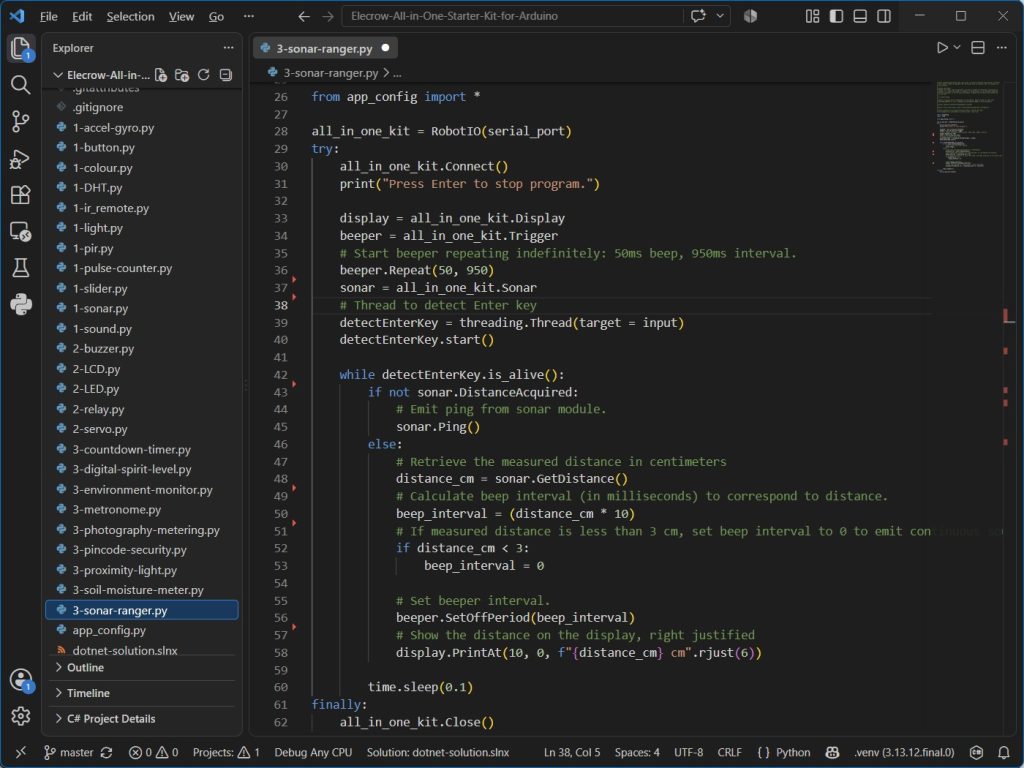The image size is (1024, 768).
Task: Change end of line sequence CRLF
Action: click(729, 752)
